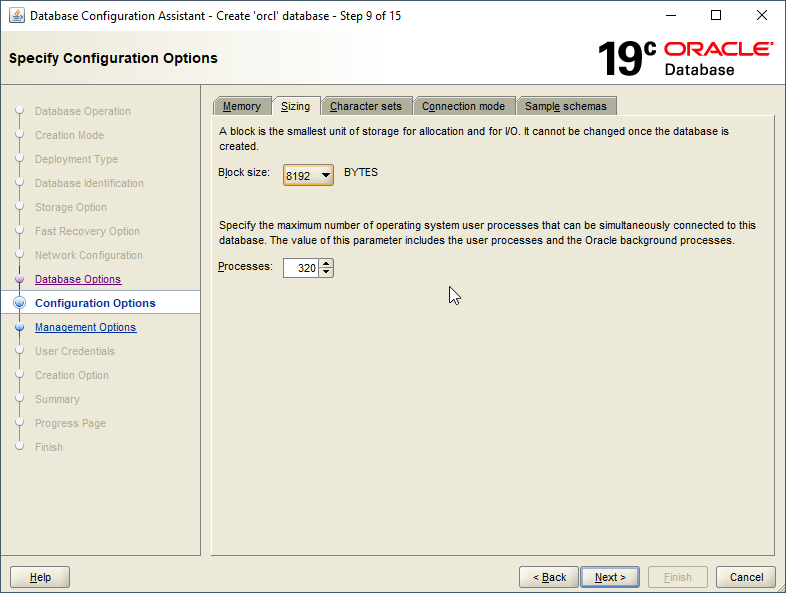Increase Processes with the up arrow

326,264
